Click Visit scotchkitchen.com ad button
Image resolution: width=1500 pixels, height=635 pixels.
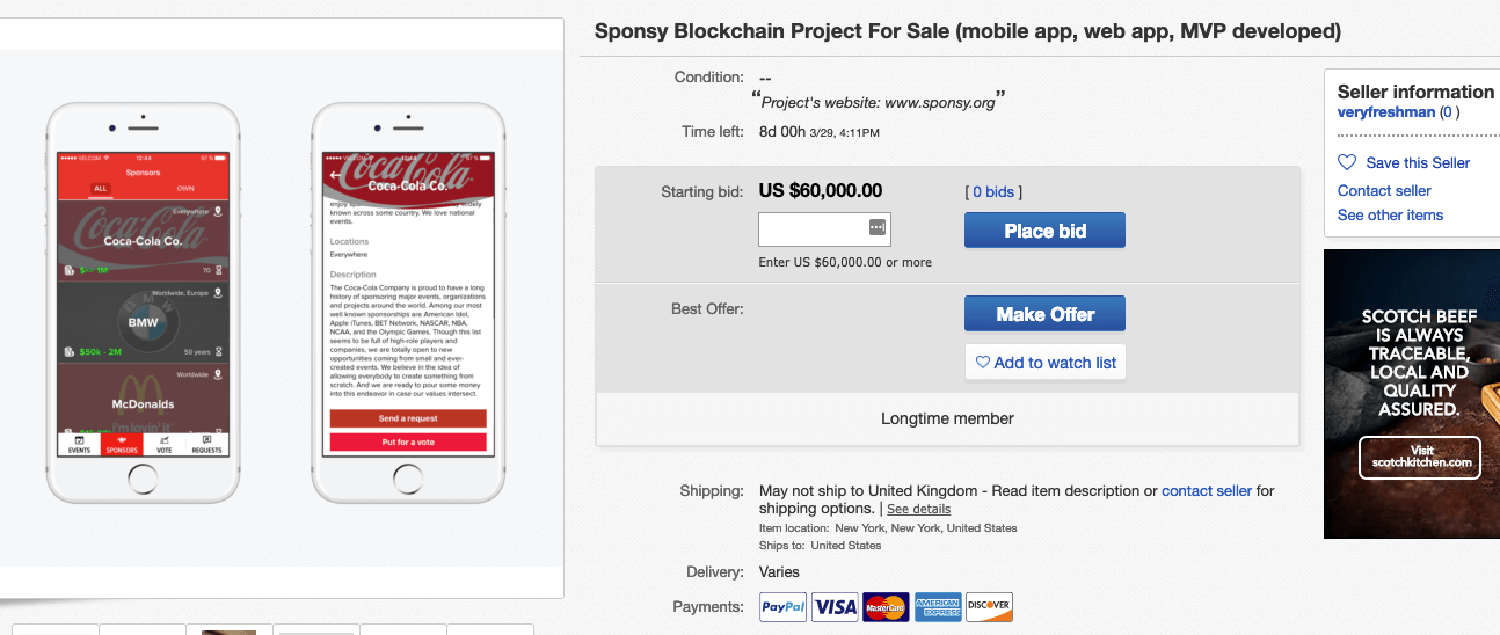click(1420, 457)
